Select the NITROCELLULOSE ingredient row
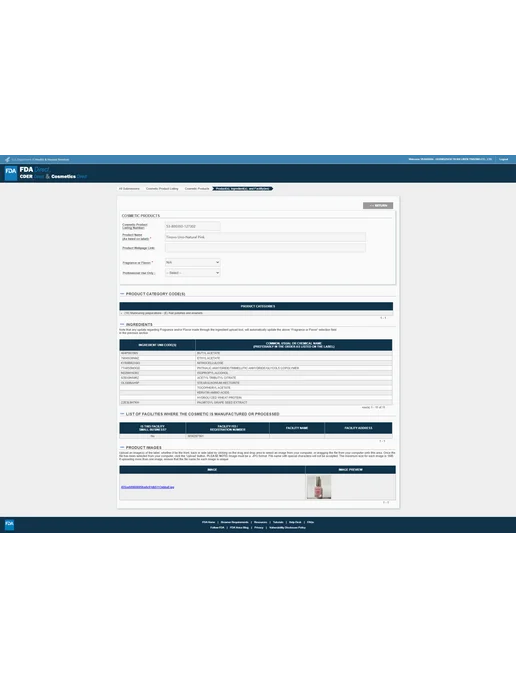This screenshot has width=516, height=688. coord(256,363)
